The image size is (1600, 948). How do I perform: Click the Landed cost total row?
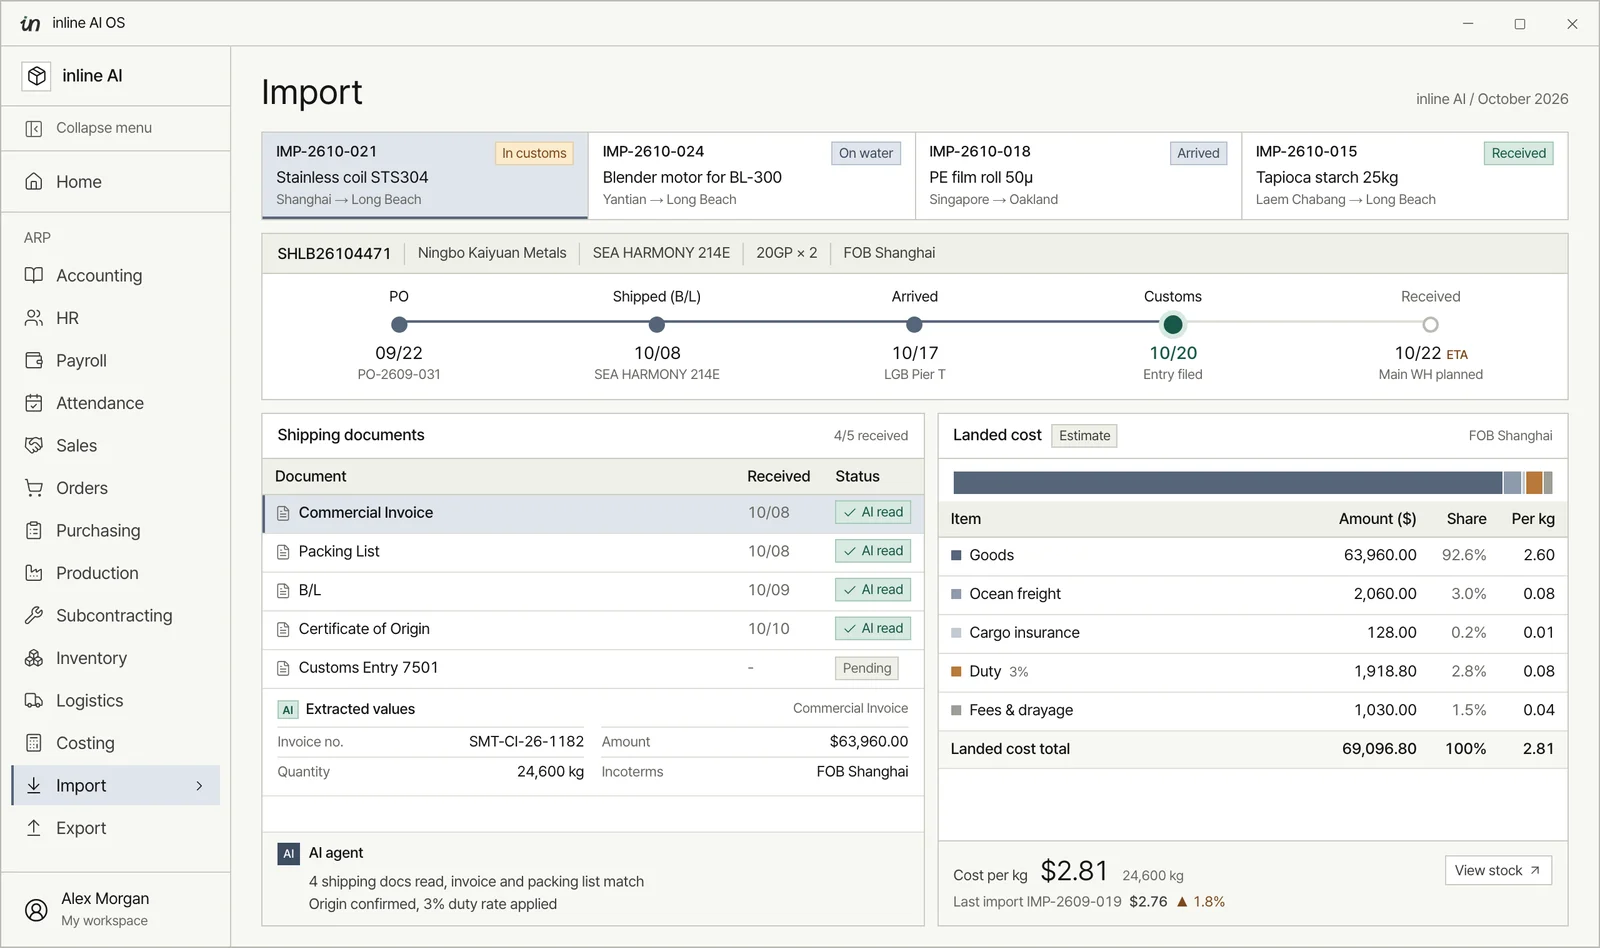[x=1253, y=749]
